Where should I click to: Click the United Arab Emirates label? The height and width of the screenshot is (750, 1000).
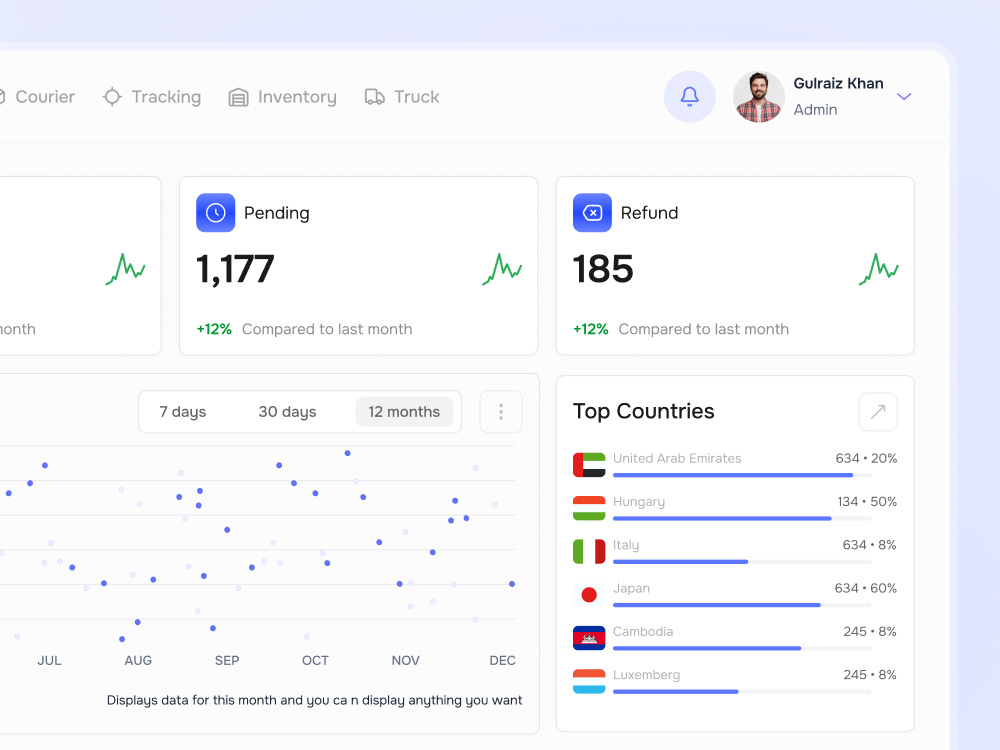click(677, 459)
